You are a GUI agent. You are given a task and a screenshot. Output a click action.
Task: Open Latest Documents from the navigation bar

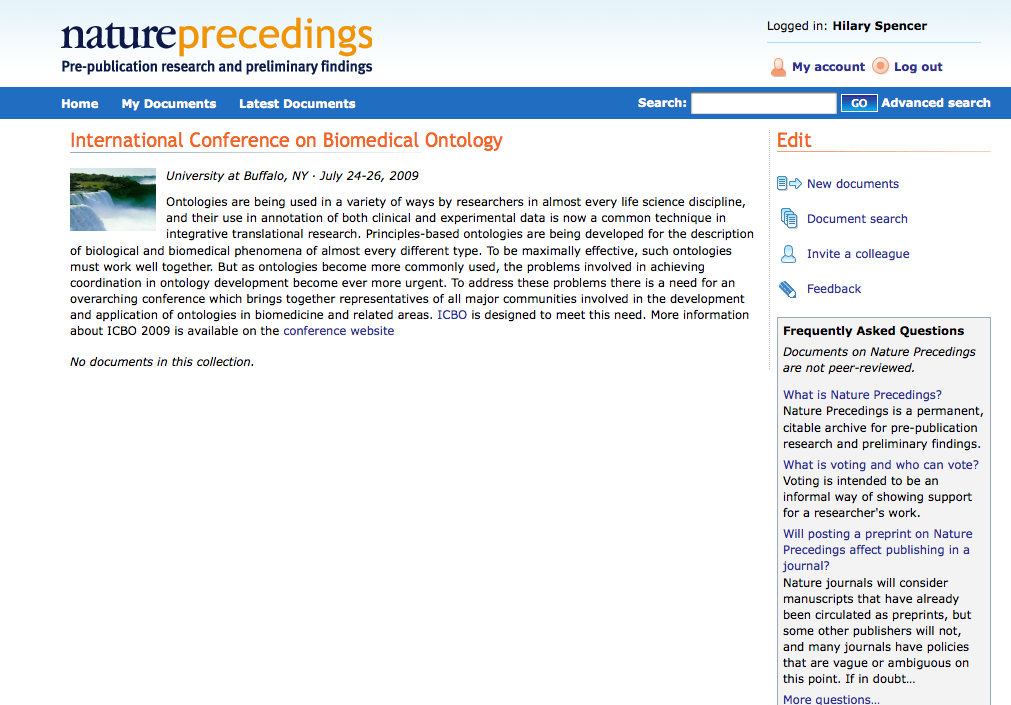click(x=297, y=104)
